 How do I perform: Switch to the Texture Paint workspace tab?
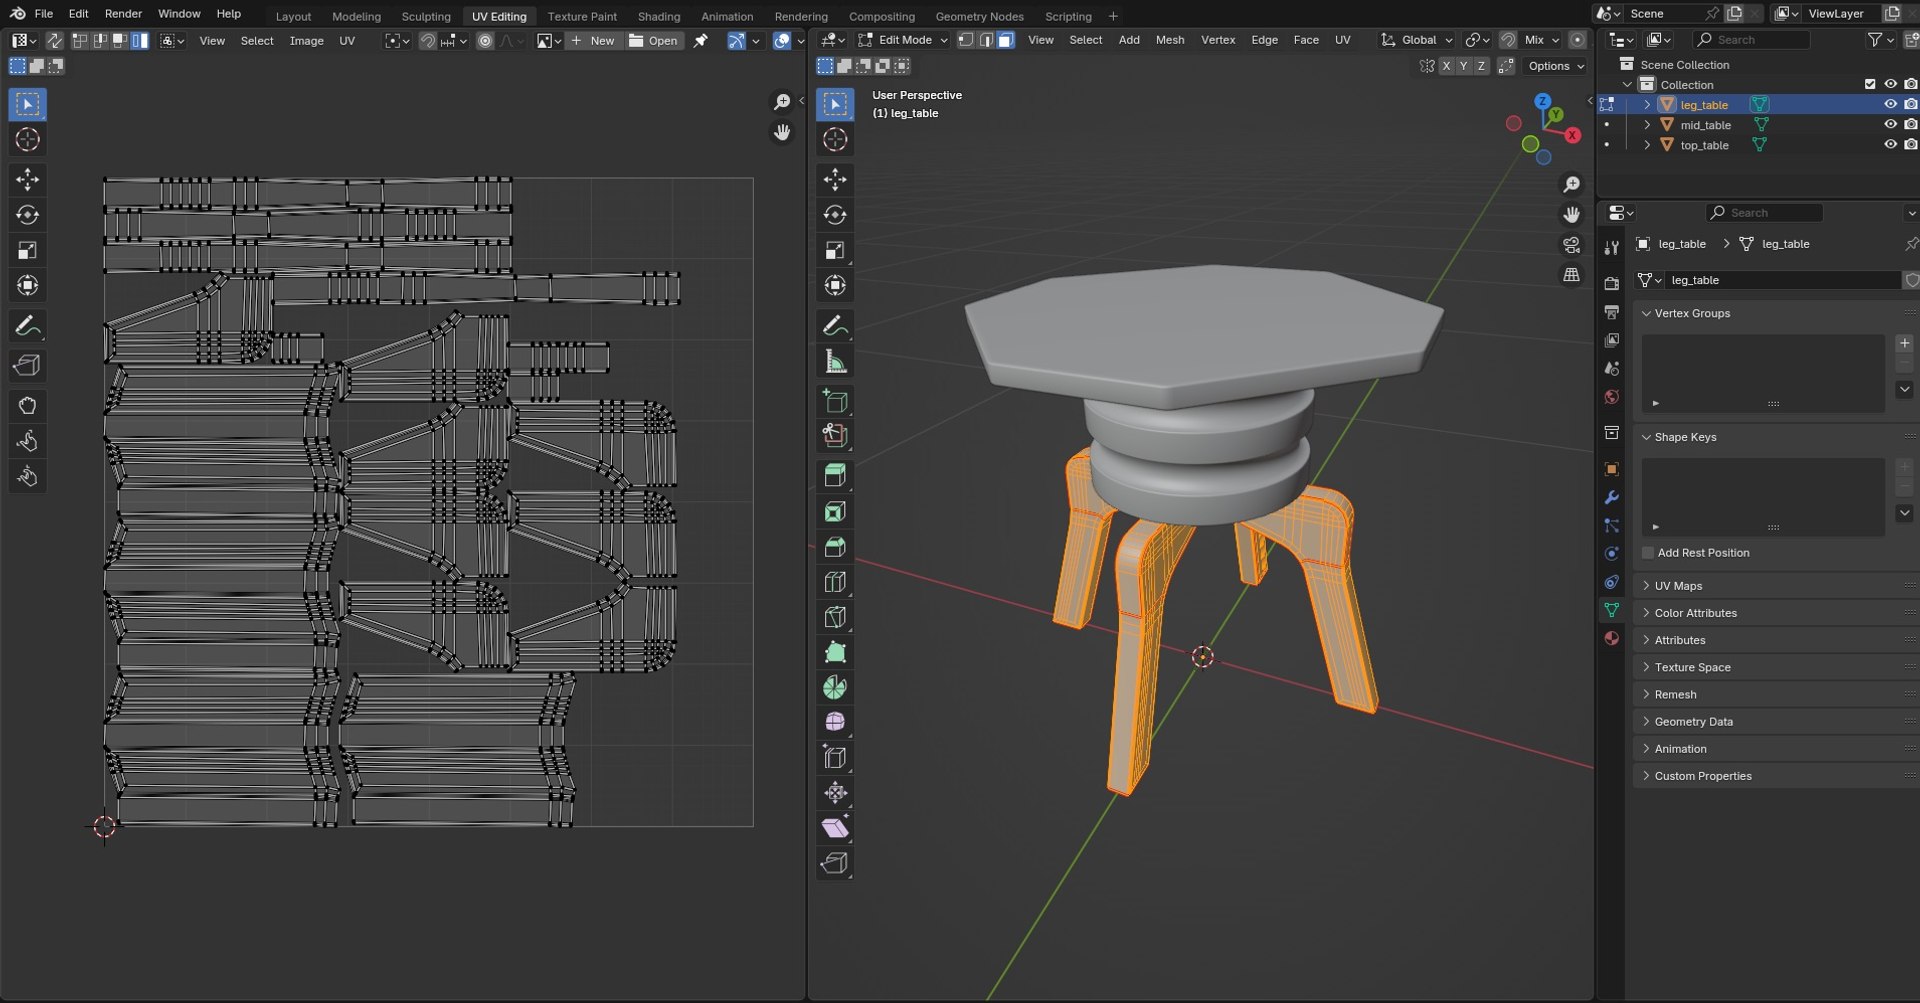[x=582, y=16]
